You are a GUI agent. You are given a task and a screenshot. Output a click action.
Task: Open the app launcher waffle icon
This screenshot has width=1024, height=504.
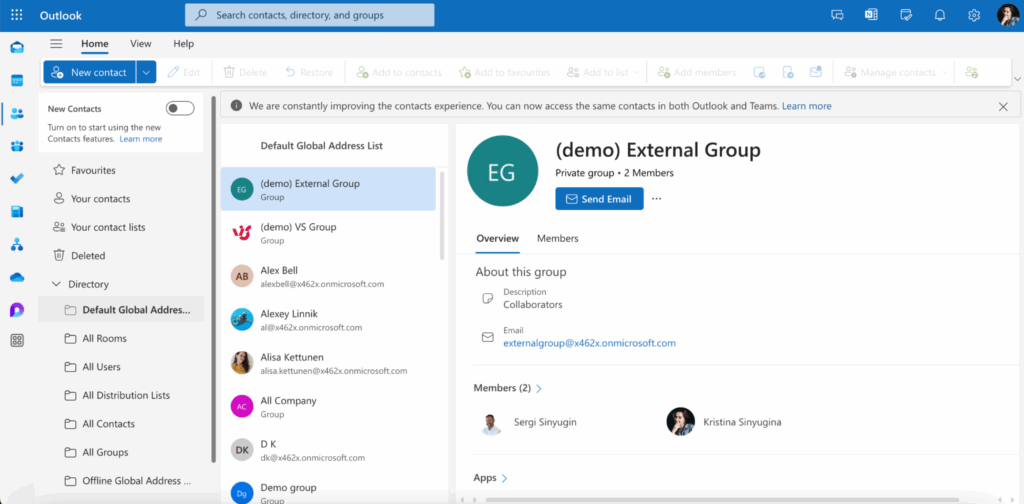(x=17, y=15)
